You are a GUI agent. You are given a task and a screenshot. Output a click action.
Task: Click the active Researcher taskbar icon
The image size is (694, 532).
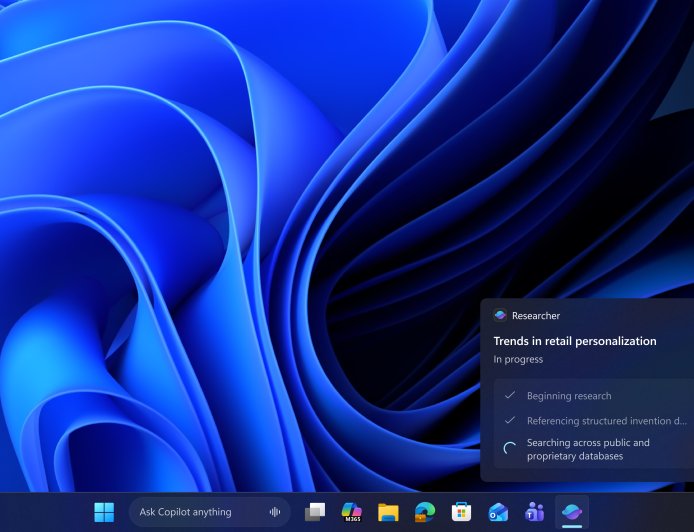(572, 512)
